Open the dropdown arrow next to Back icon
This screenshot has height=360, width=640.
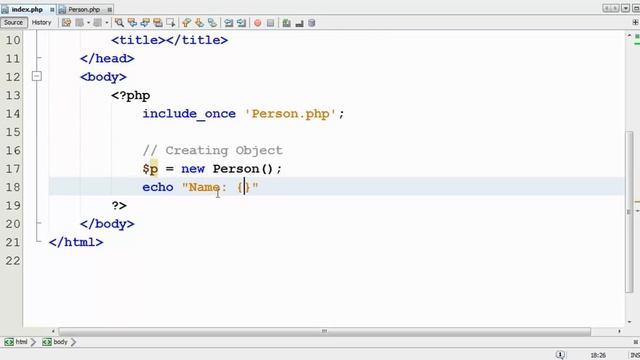pos(89,23)
